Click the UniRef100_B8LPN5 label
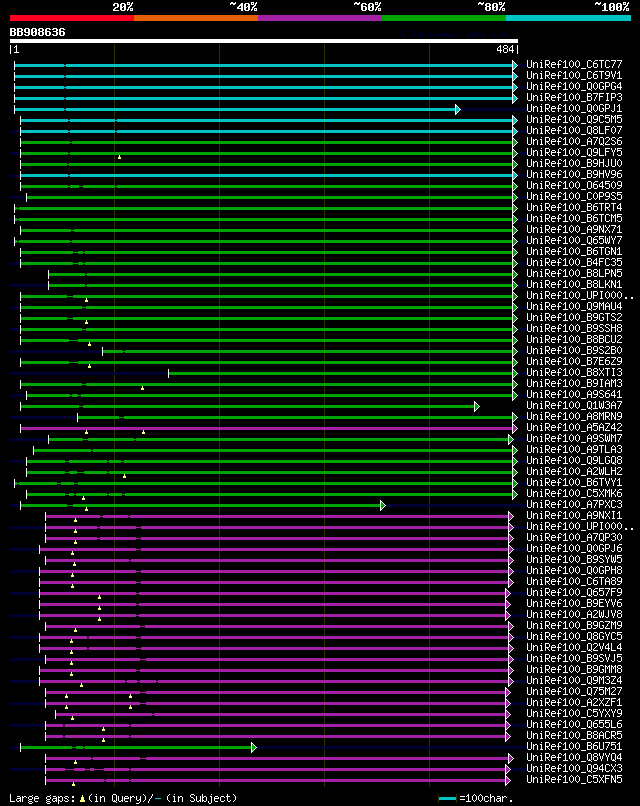Image resolution: width=640 pixels, height=806 pixels. (574, 273)
